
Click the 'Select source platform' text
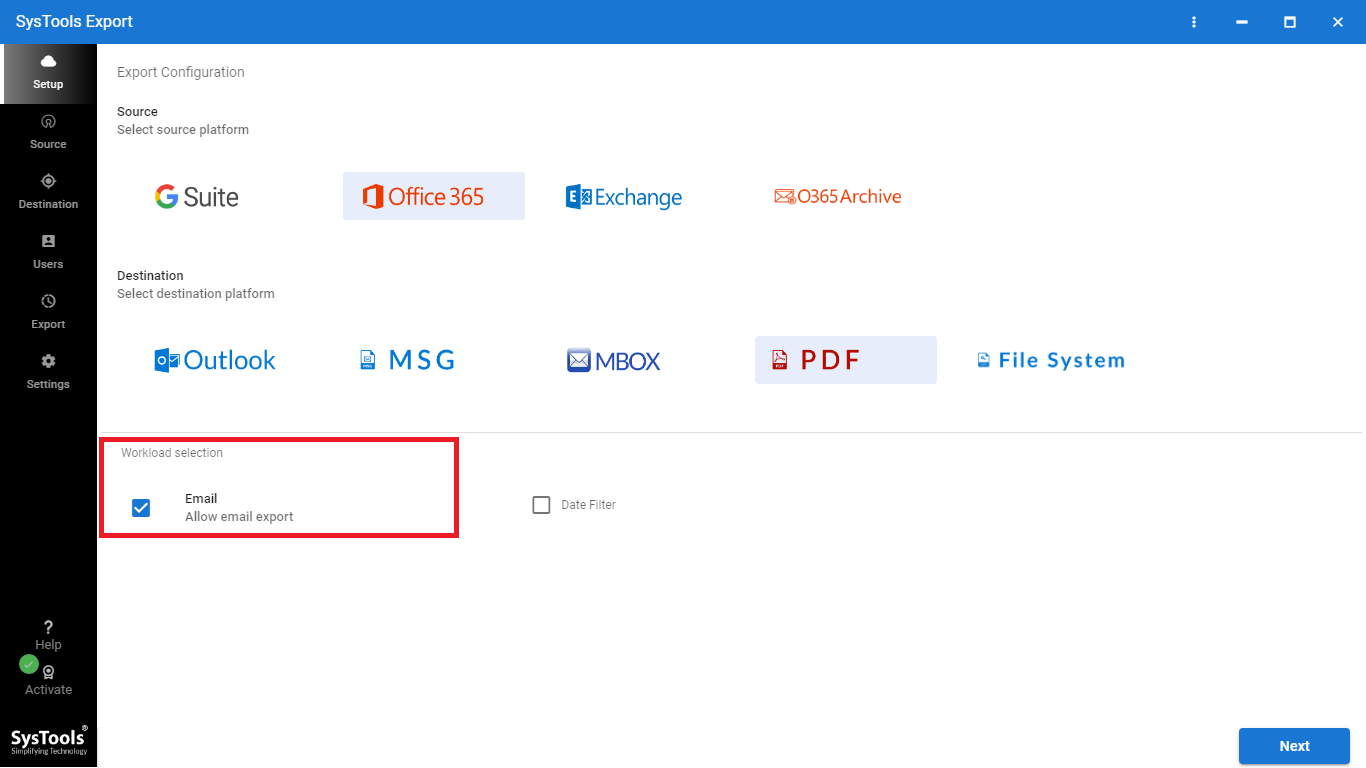[x=183, y=130]
